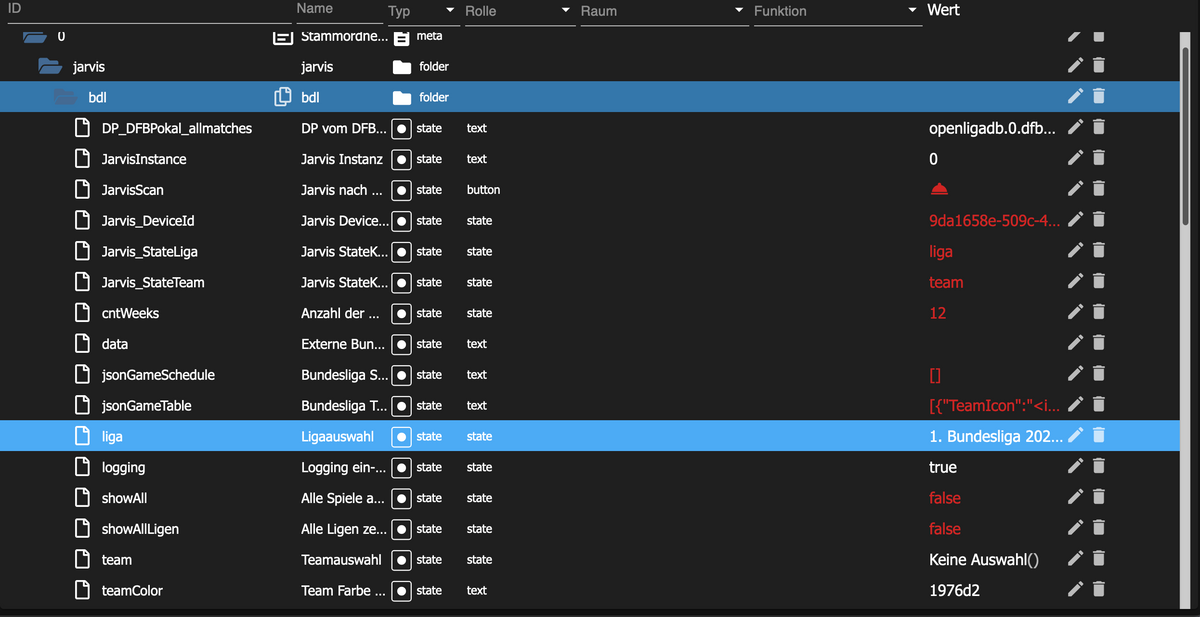Edit the highlighted liga state
The image size is (1200, 617).
tap(1075, 436)
